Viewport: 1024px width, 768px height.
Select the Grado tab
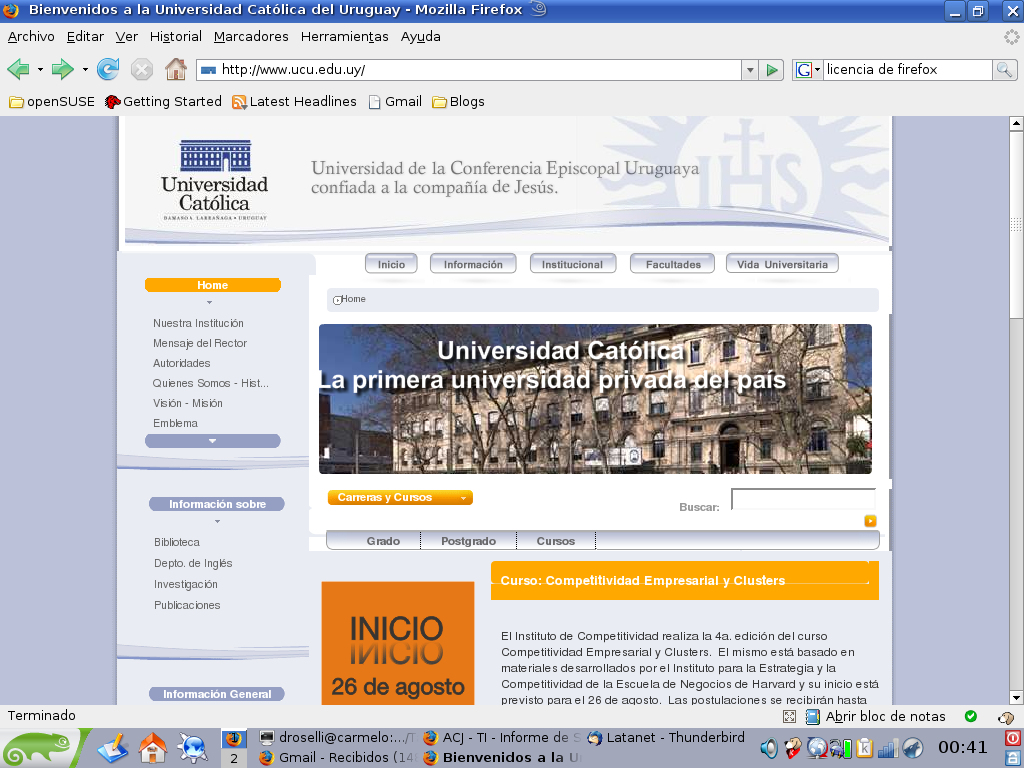click(x=383, y=541)
